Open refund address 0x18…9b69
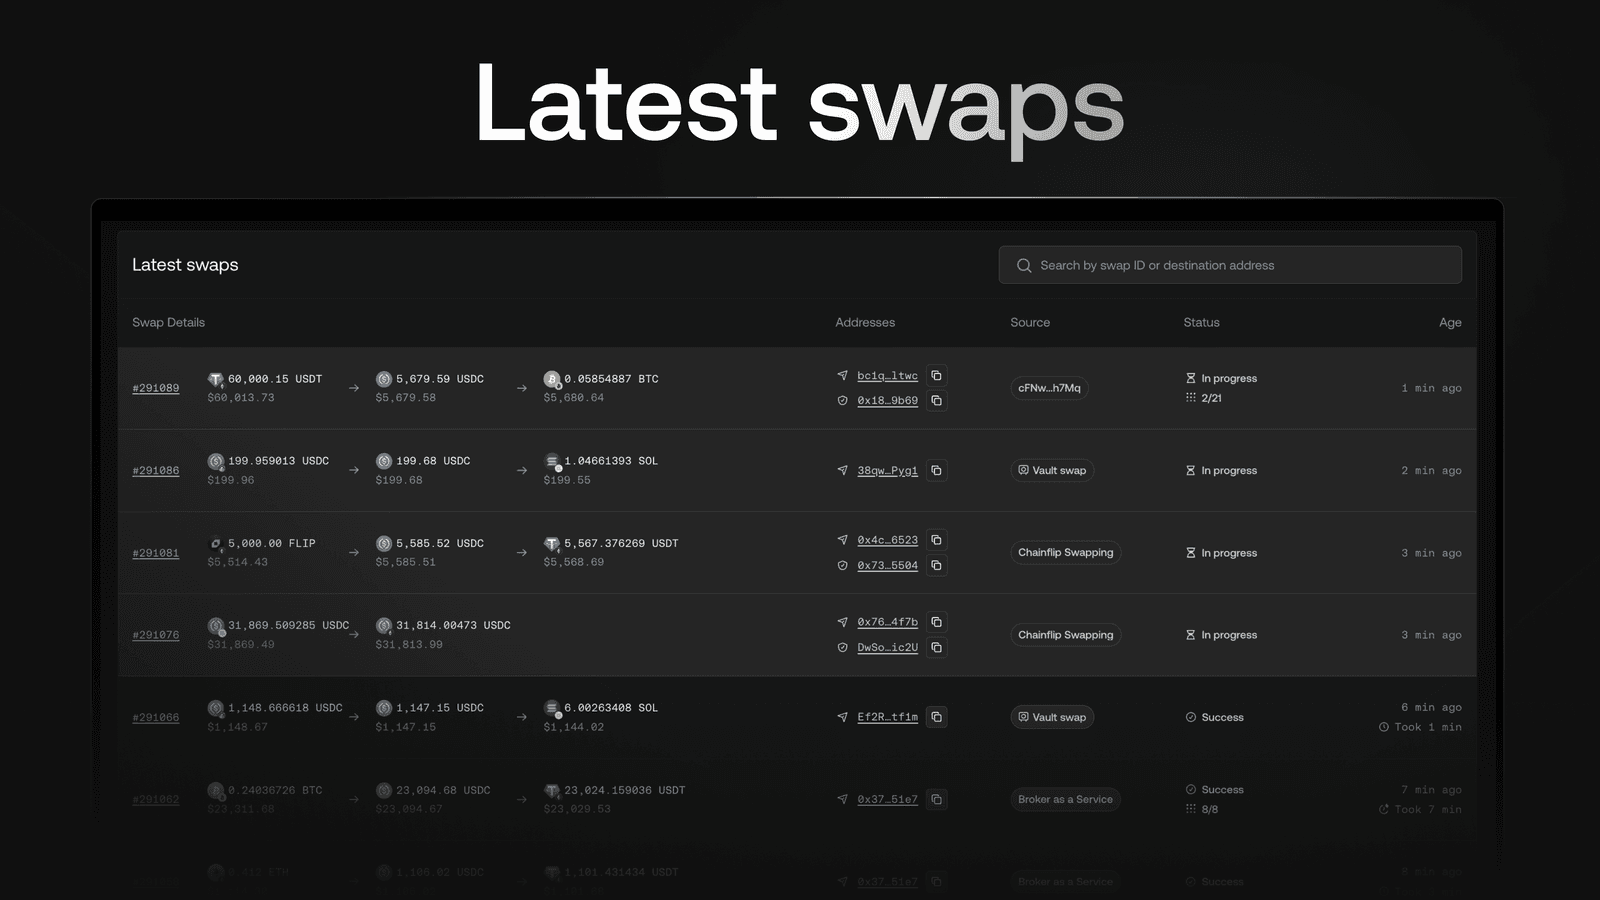Image resolution: width=1600 pixels, height=900 pixels. pos(887,400)
